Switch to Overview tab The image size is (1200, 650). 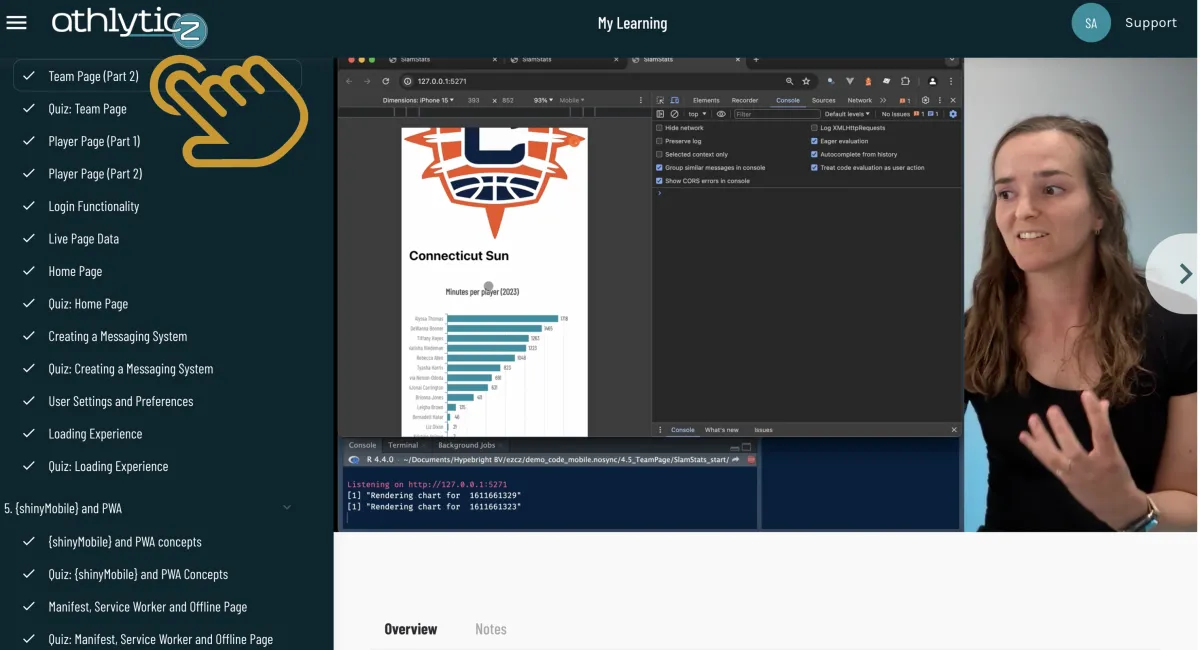411,629
